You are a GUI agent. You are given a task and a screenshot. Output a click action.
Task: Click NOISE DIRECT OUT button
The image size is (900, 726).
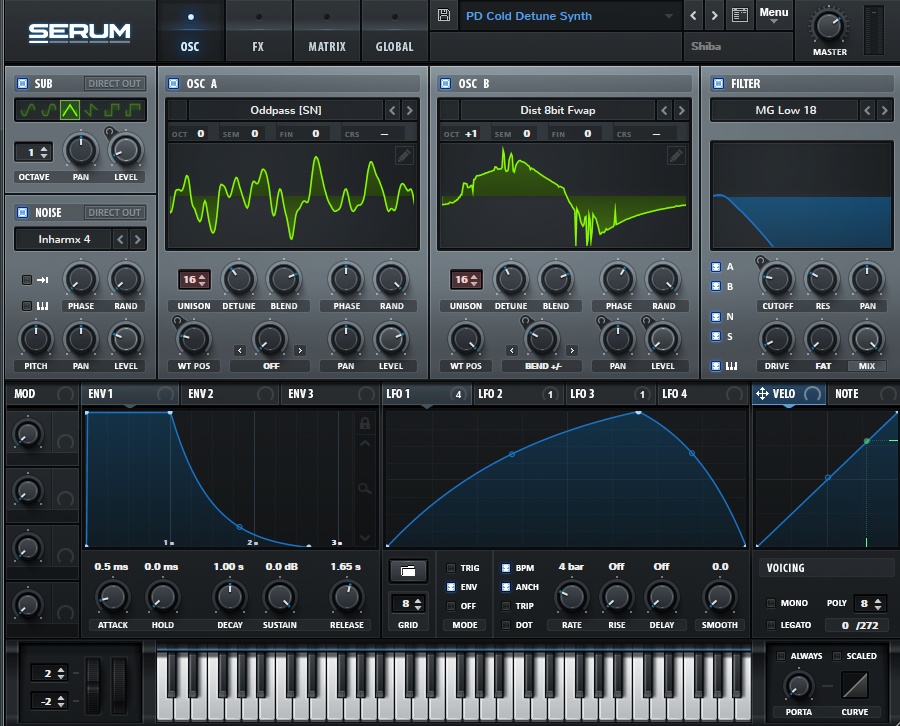click(x=114, y=213)
